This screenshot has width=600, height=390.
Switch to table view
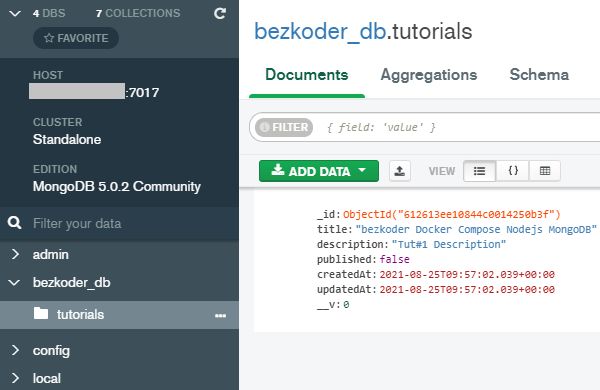[x=545, y=171]
